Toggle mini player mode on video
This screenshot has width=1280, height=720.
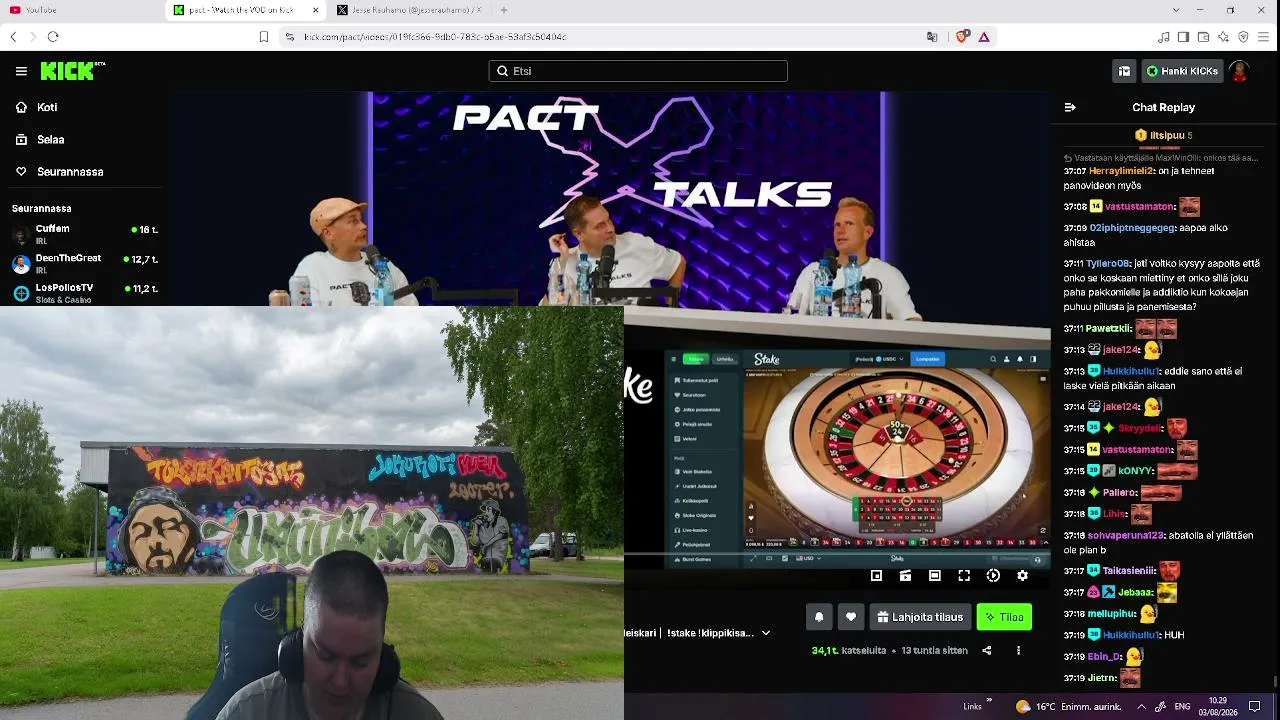coord(876,576)
